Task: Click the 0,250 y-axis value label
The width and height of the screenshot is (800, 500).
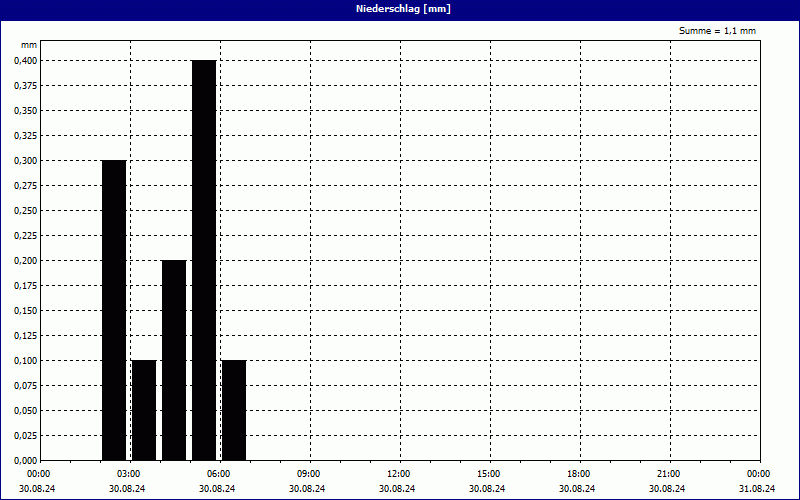Action: coord(25,210)
